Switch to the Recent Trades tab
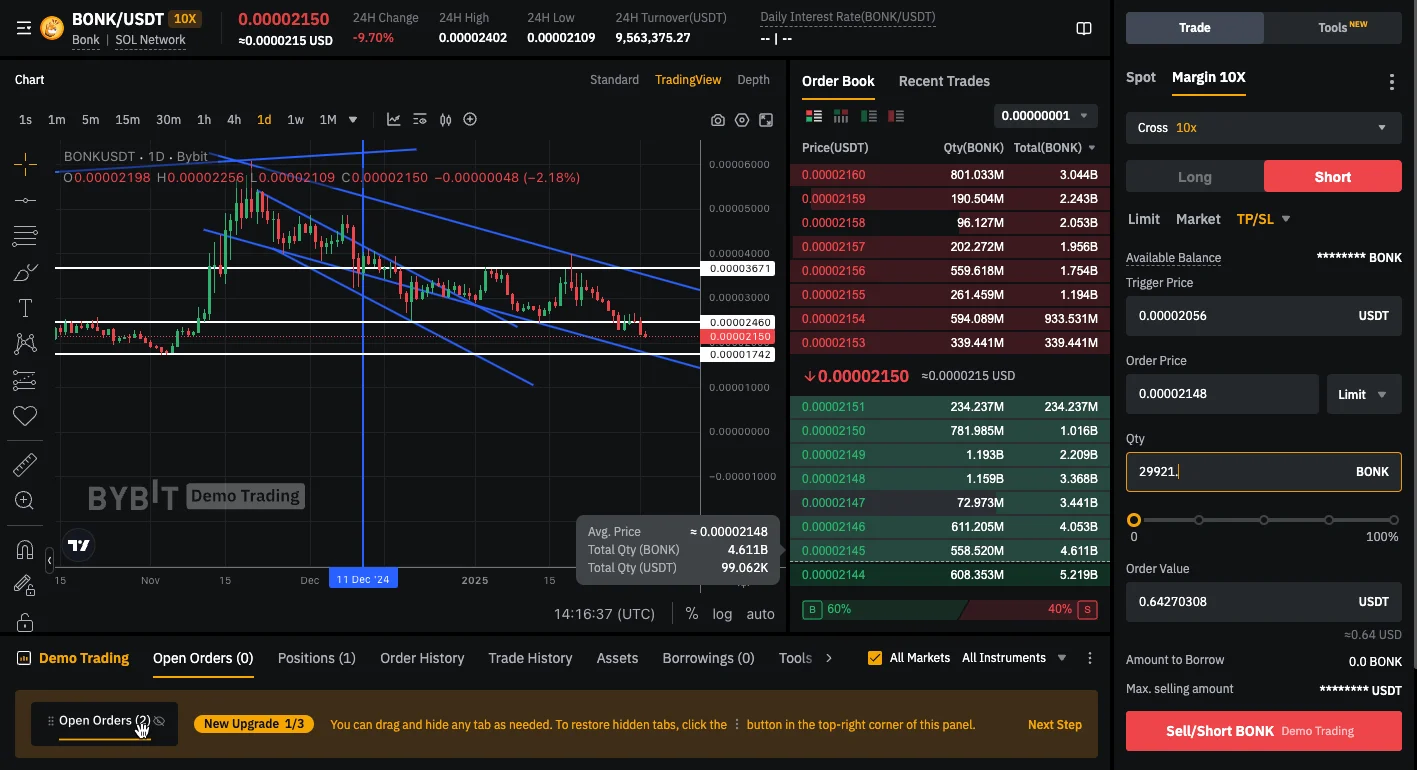Viewport: 1417px width, 770px height. click(944, 81)
